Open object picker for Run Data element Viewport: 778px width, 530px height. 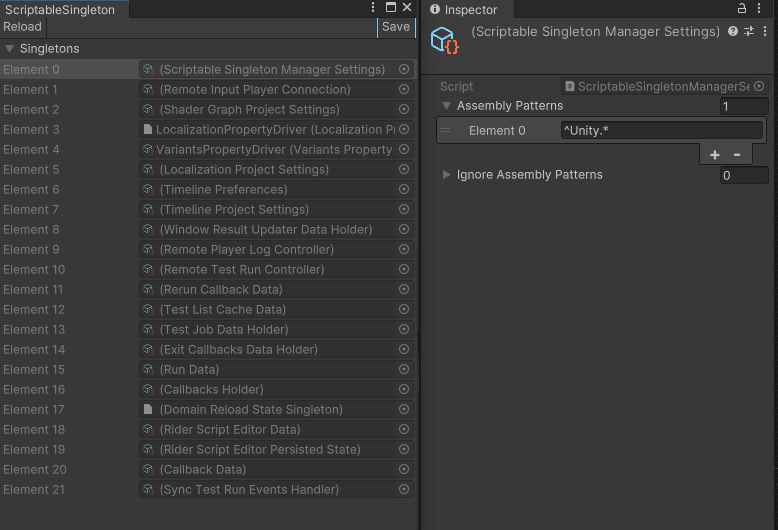(404, 370)
